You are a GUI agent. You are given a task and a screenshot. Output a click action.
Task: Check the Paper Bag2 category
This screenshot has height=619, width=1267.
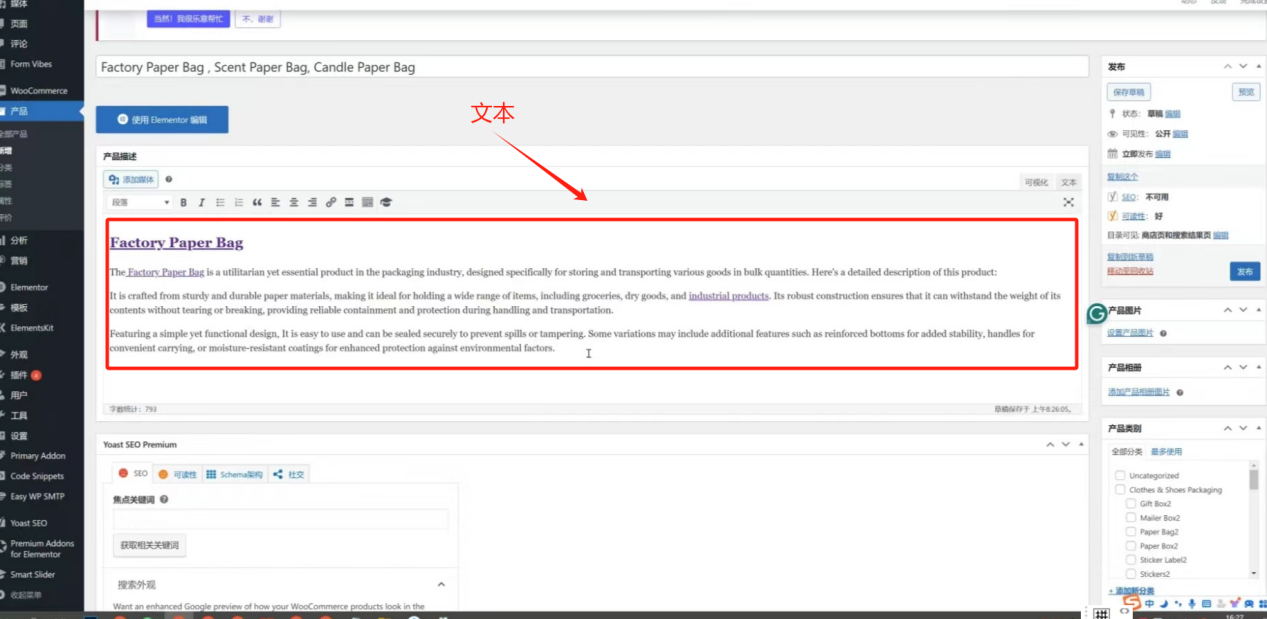point(1131,532)
